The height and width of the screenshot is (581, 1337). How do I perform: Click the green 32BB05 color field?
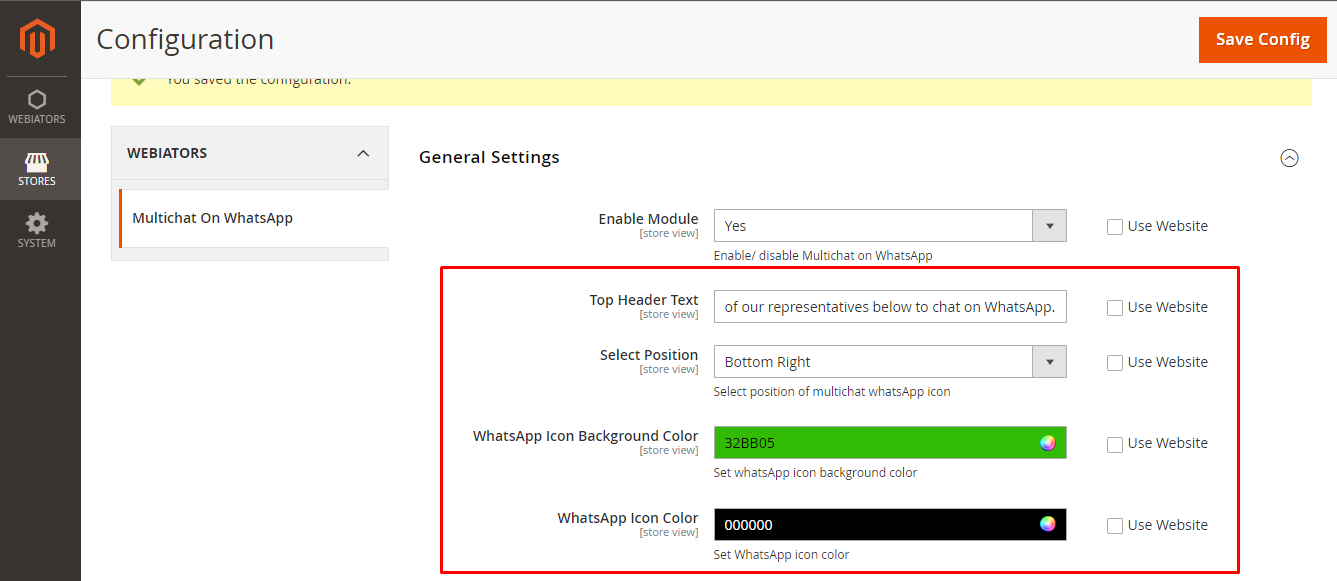(890, 443)
